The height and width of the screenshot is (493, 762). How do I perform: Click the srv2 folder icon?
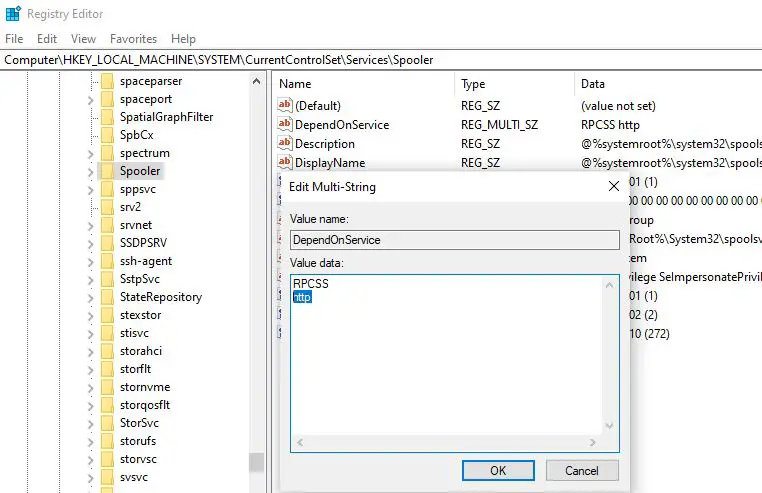pos(107,207)
